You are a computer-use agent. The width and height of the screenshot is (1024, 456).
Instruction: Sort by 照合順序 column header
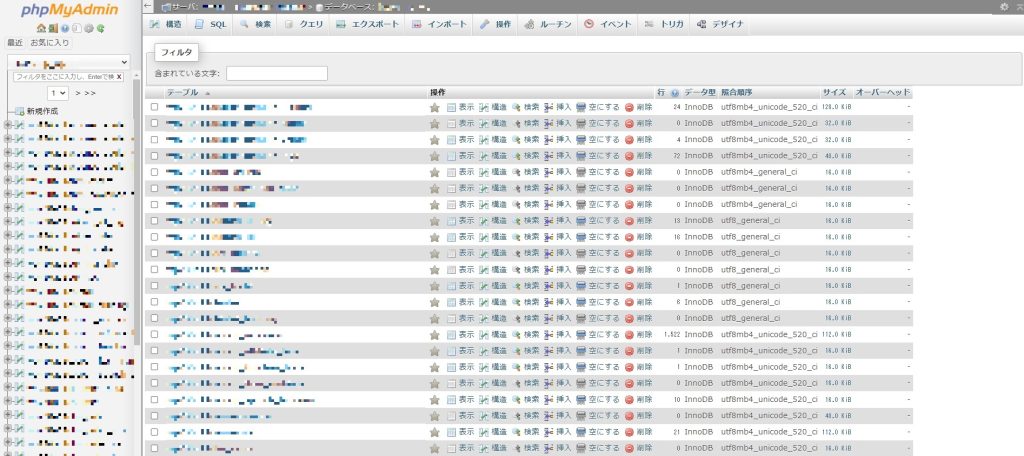(737, 93)
